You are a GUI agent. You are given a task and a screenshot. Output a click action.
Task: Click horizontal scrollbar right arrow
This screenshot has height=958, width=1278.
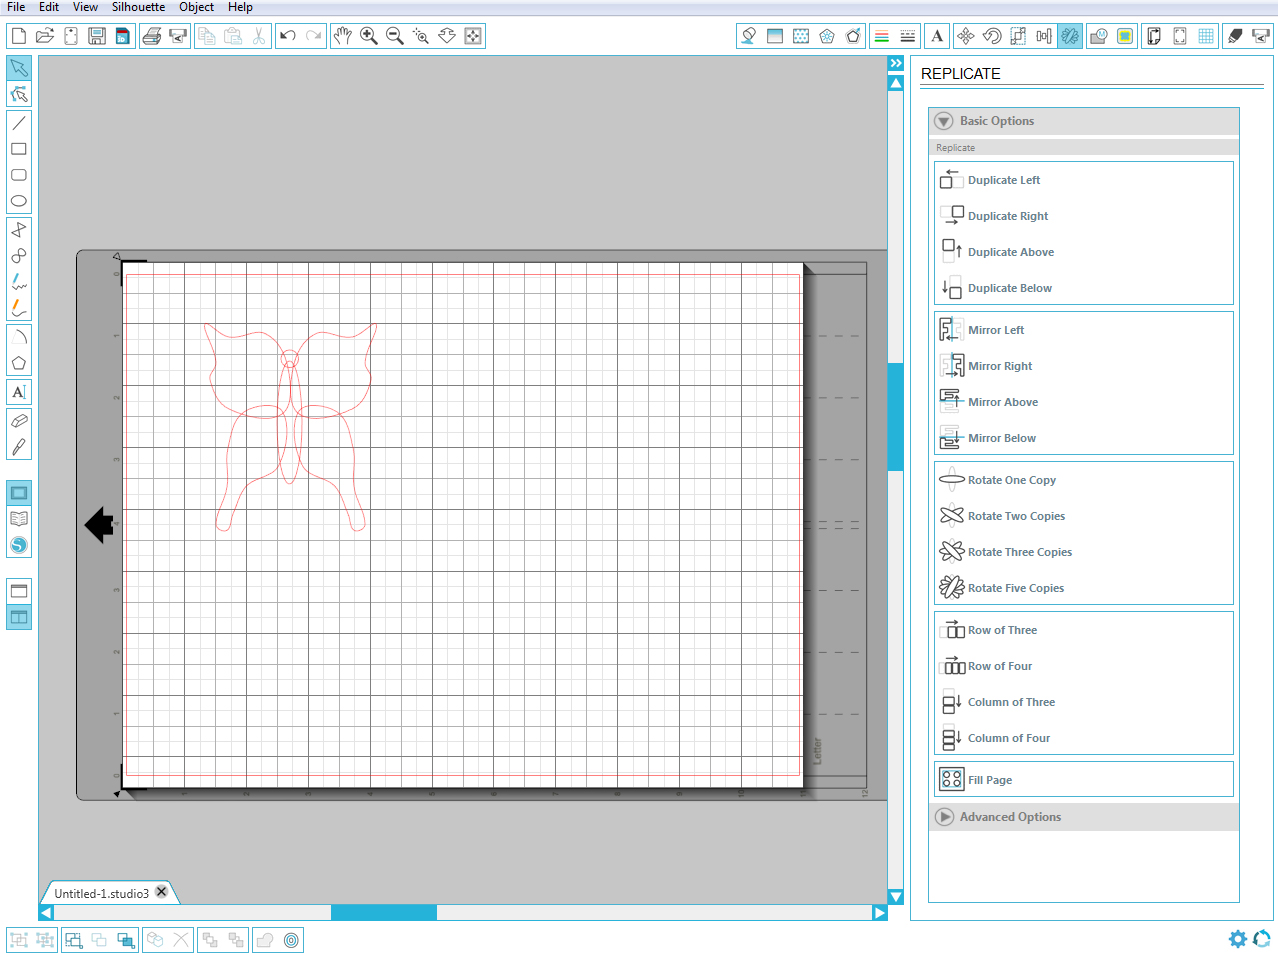tap(880, 912)
